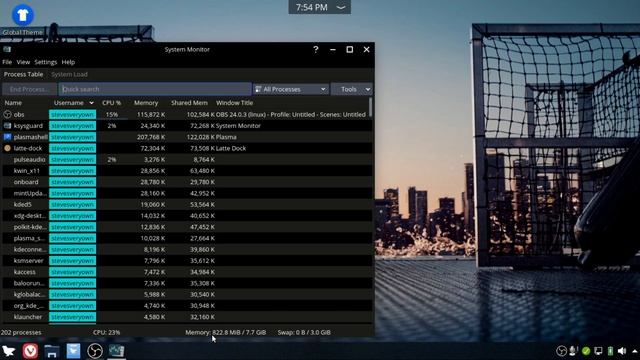Open the Settings menu

[46, 62]
